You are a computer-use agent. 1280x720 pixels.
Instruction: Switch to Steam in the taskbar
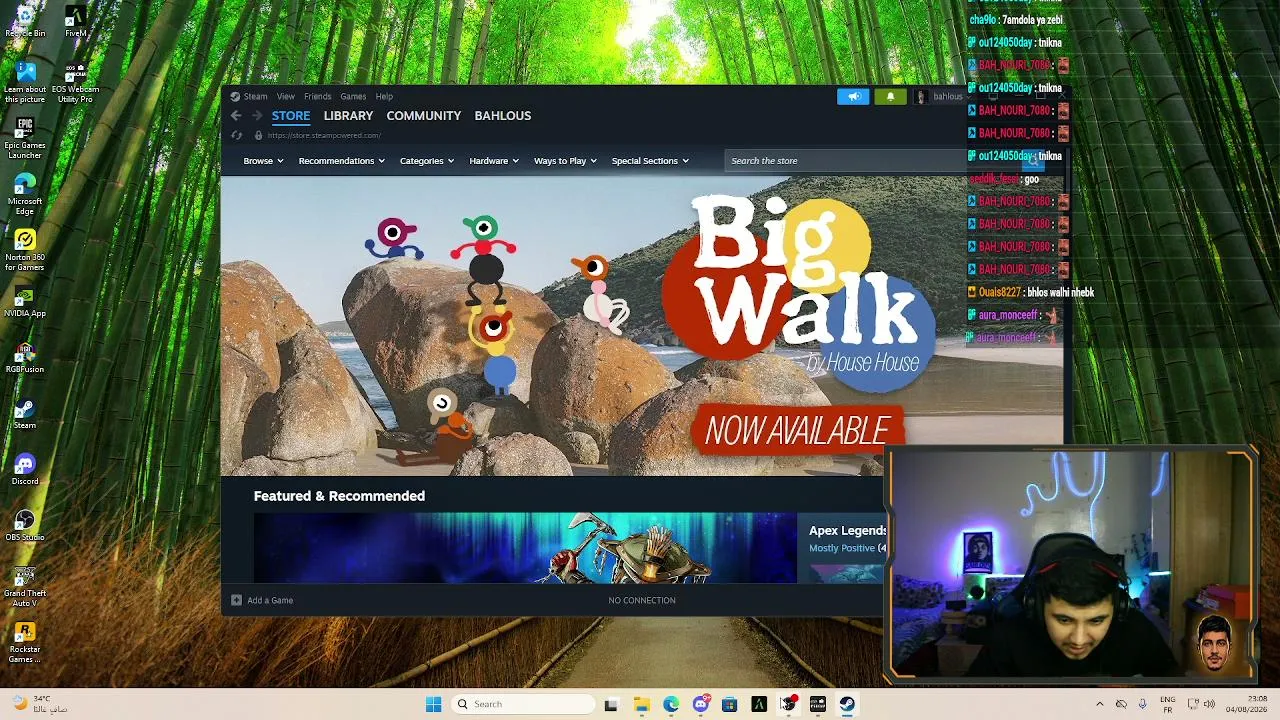[847, 704]
